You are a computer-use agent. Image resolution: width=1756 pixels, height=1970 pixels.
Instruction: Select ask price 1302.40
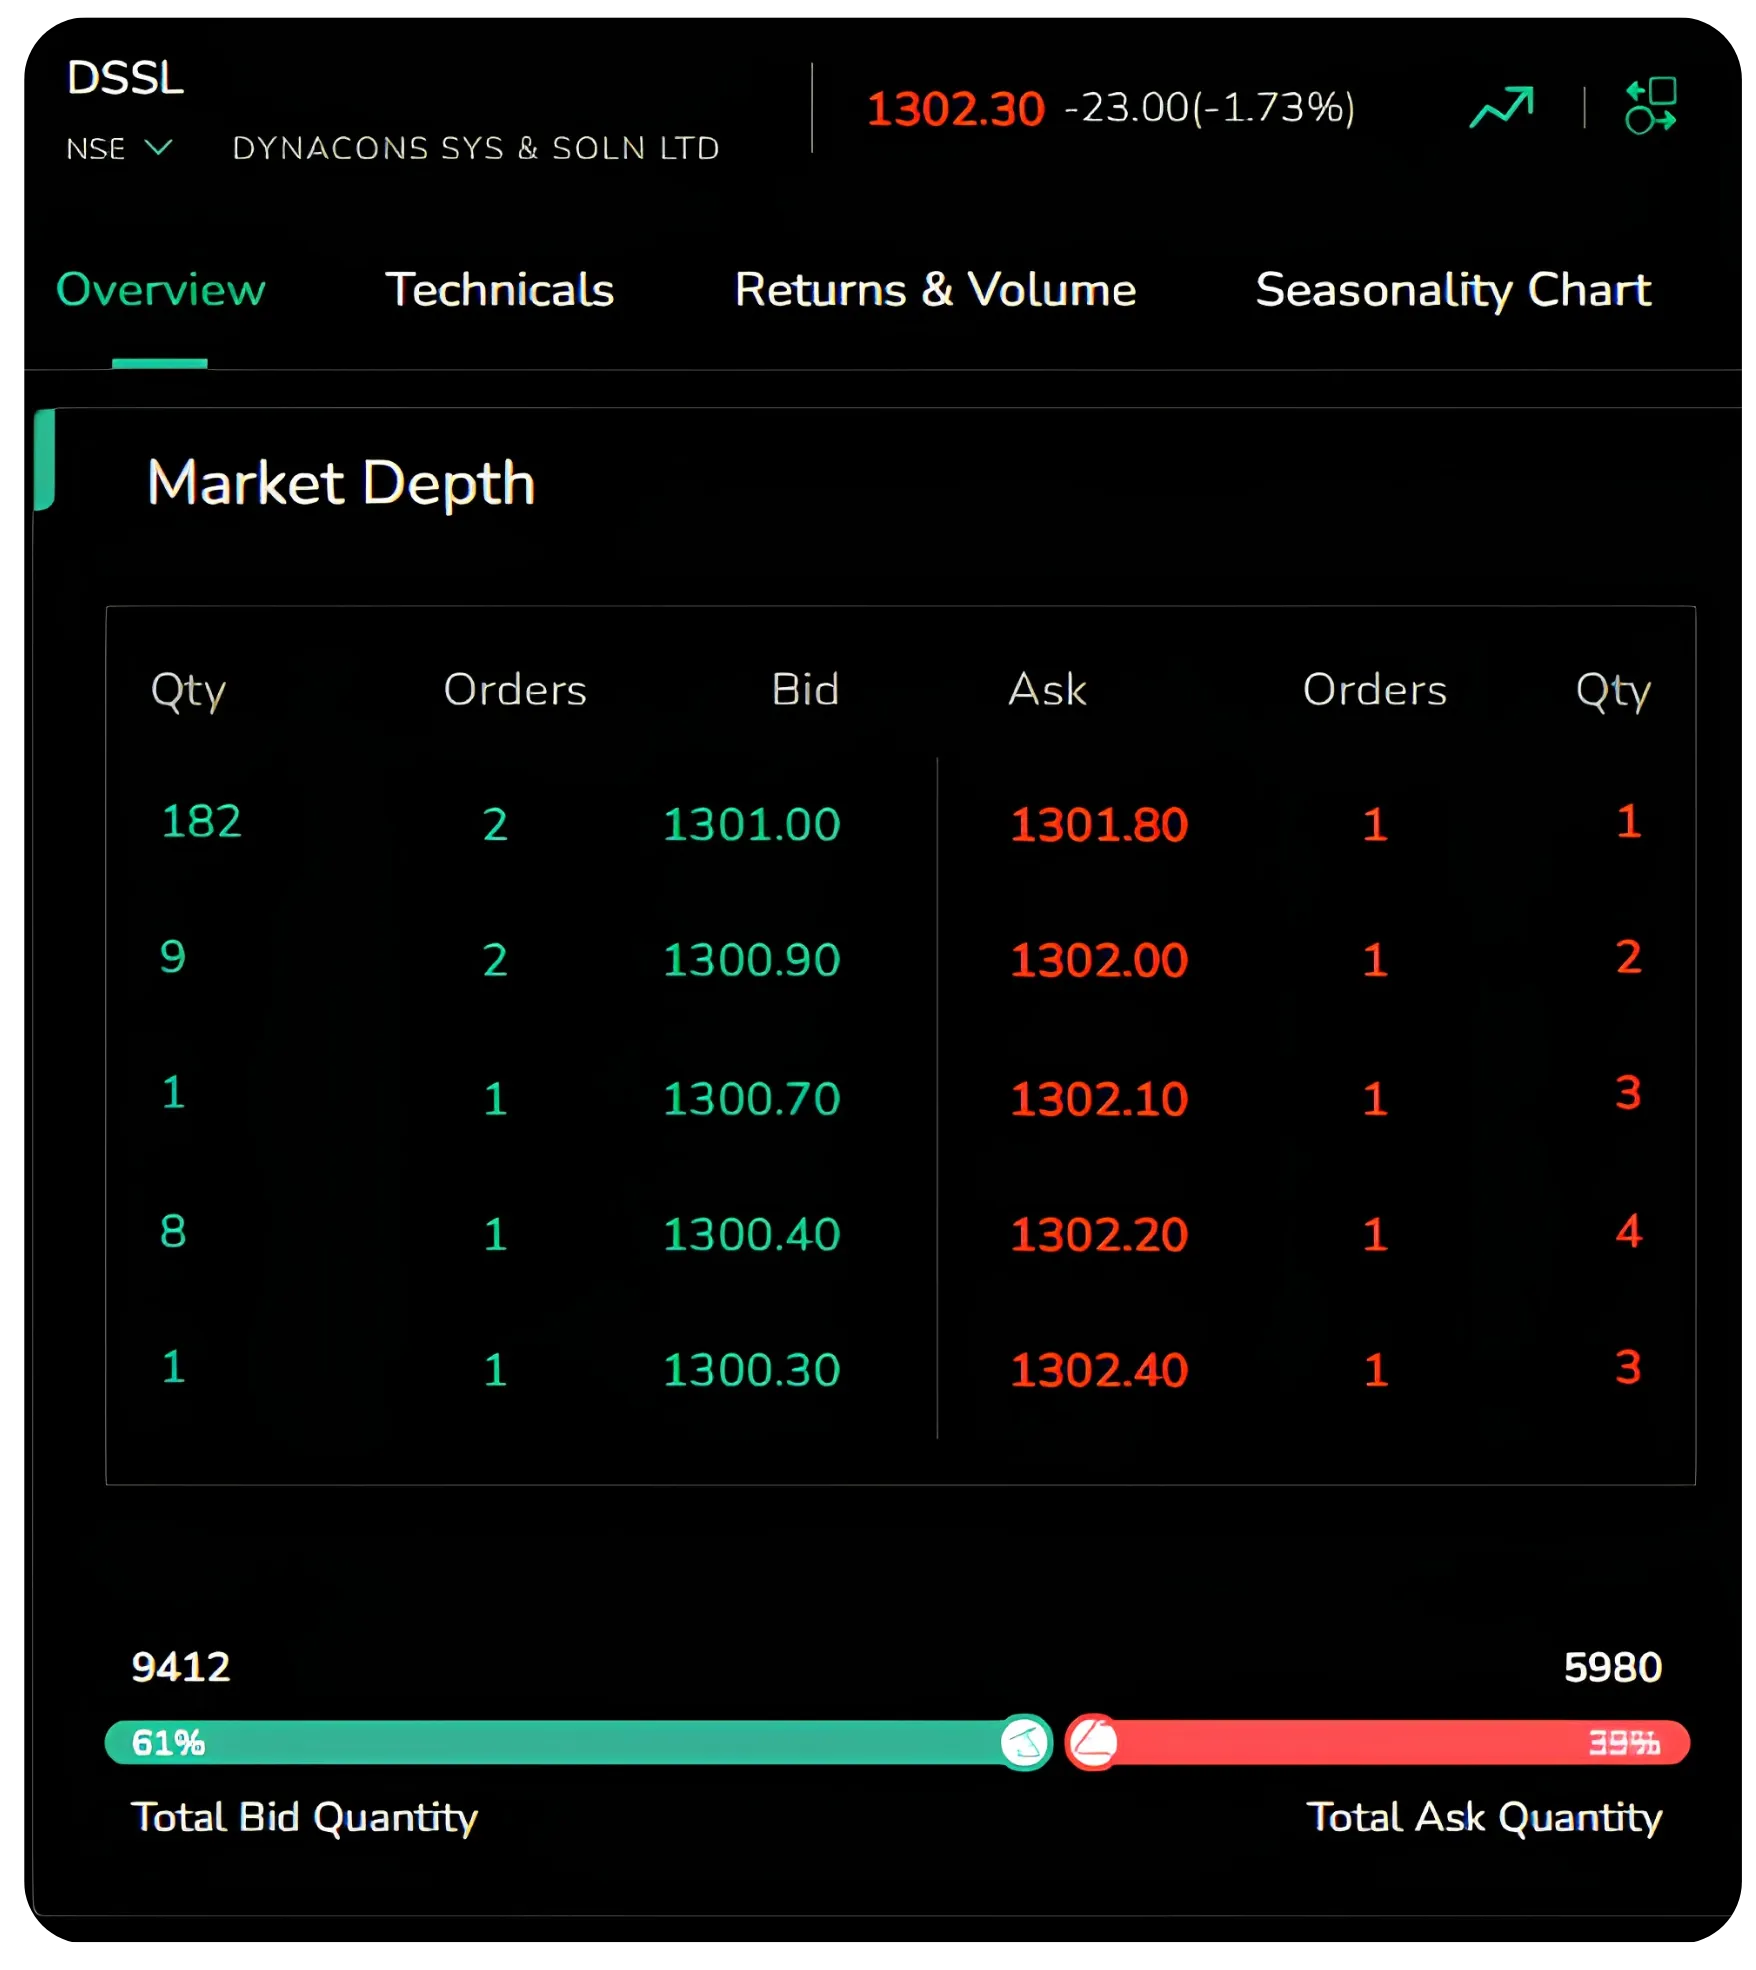(1099, 1370)
